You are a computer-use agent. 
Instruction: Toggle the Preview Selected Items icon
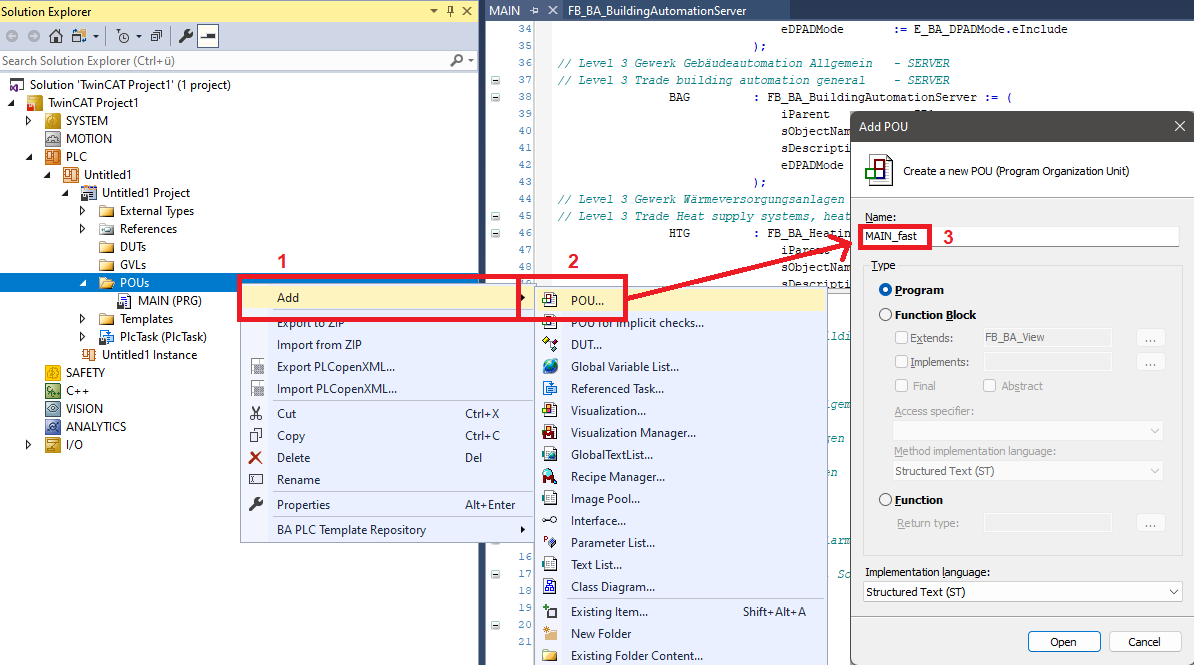tap(208, 37)
